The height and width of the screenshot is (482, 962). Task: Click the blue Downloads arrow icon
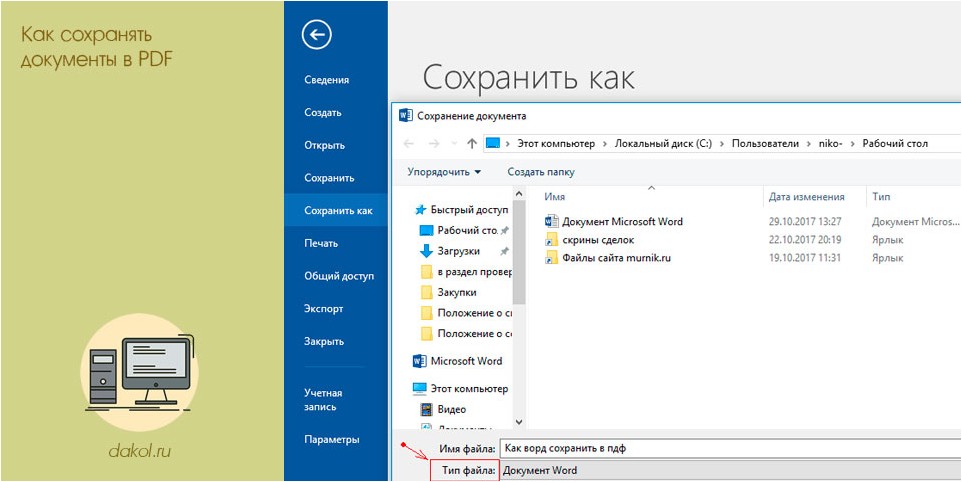[426, 251]
